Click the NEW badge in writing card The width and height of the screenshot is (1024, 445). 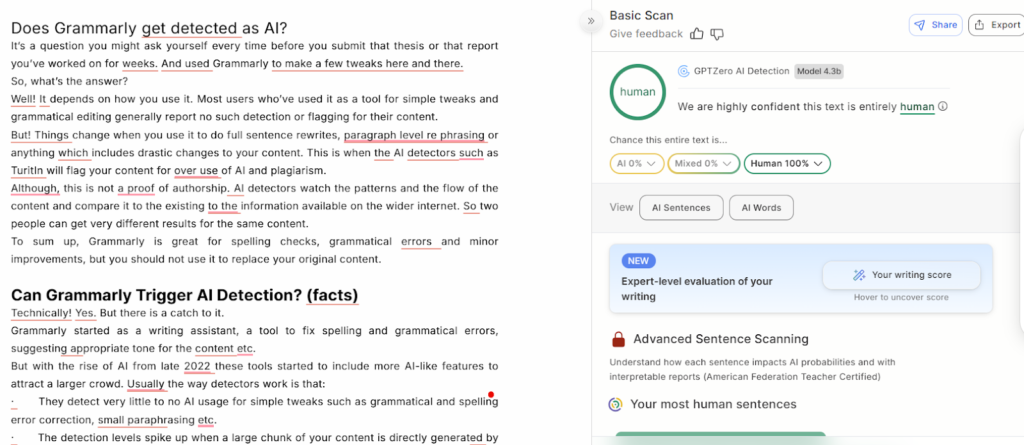point(638,261)
